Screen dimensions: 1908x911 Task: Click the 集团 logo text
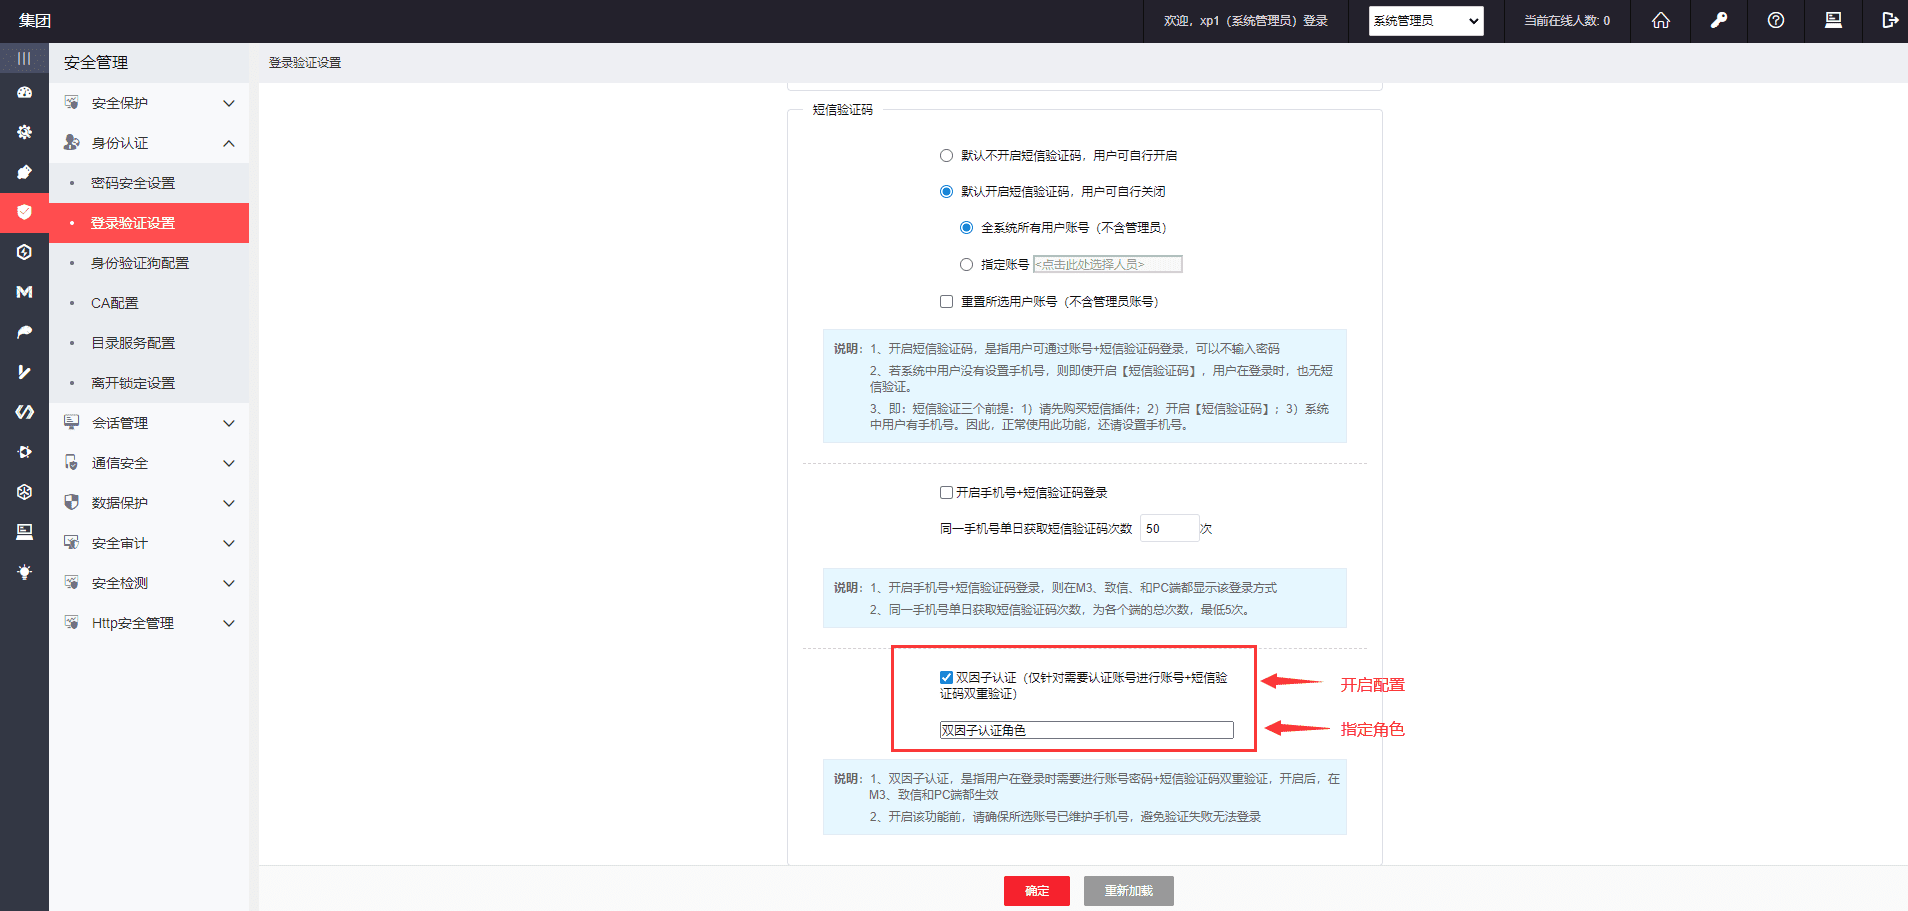35,20
